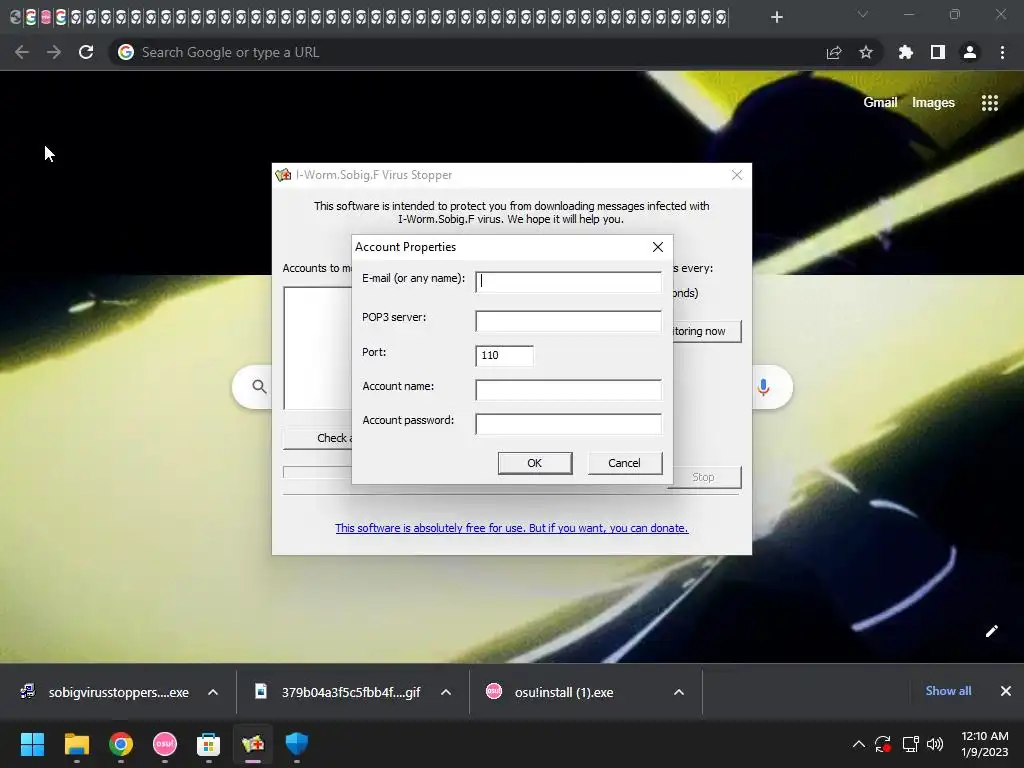Open the Windows Start menu

[x=32, y=744]
